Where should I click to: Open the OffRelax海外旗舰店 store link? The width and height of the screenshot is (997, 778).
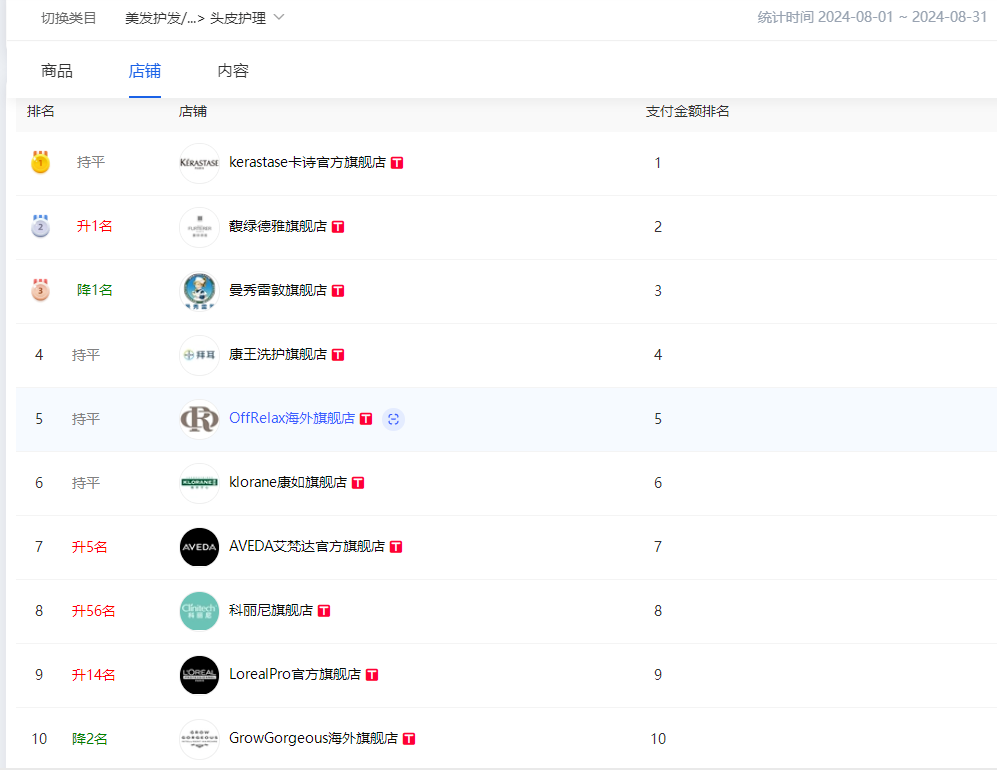pyautogui.click(x=292, y=418)
